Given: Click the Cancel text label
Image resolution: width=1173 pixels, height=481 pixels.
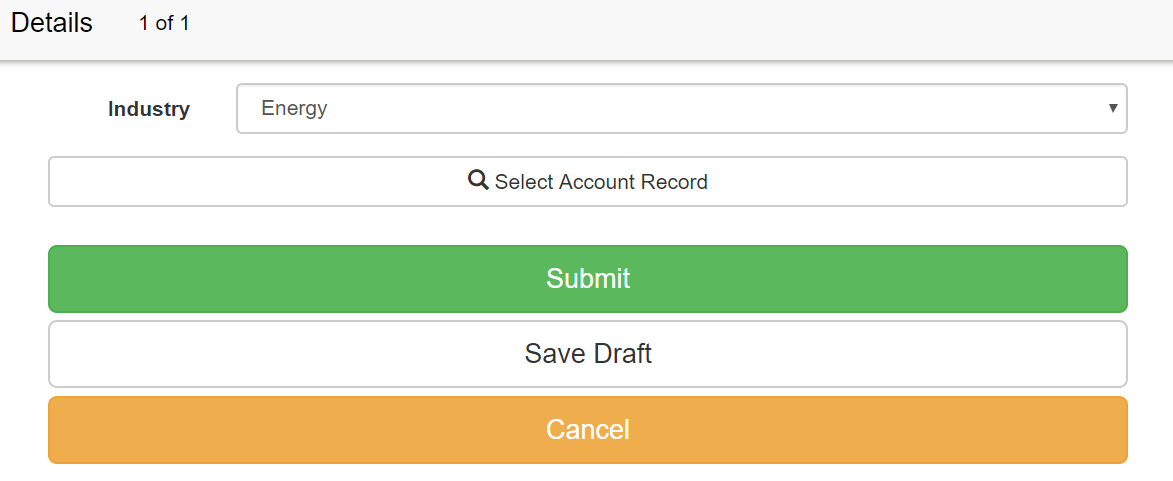Looking at the screenshot, I should 588,429.
